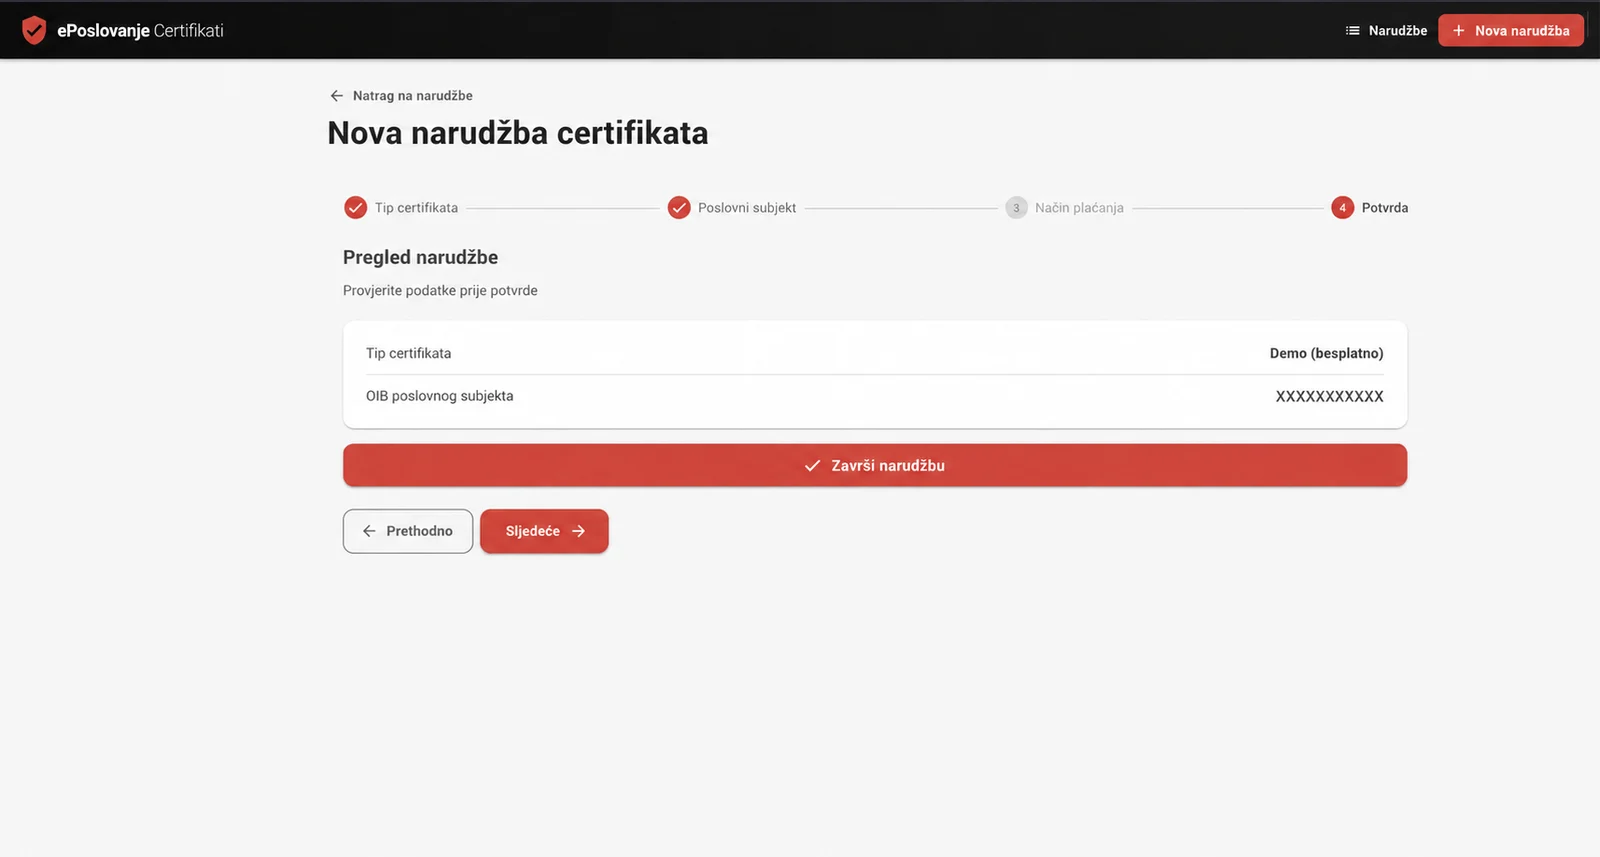Click the right arrow icon in Sljedeće

pyautogui.click(x=578, y=531)
